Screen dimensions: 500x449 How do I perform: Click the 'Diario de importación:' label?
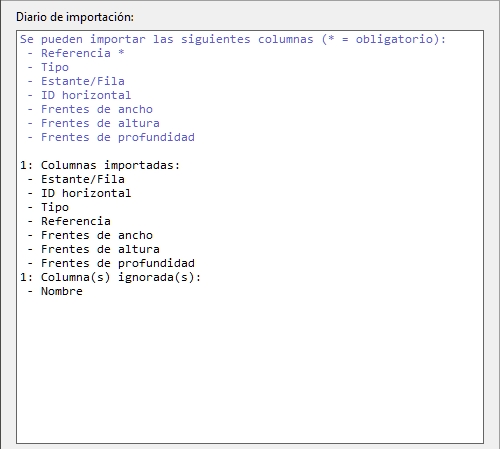75,17
